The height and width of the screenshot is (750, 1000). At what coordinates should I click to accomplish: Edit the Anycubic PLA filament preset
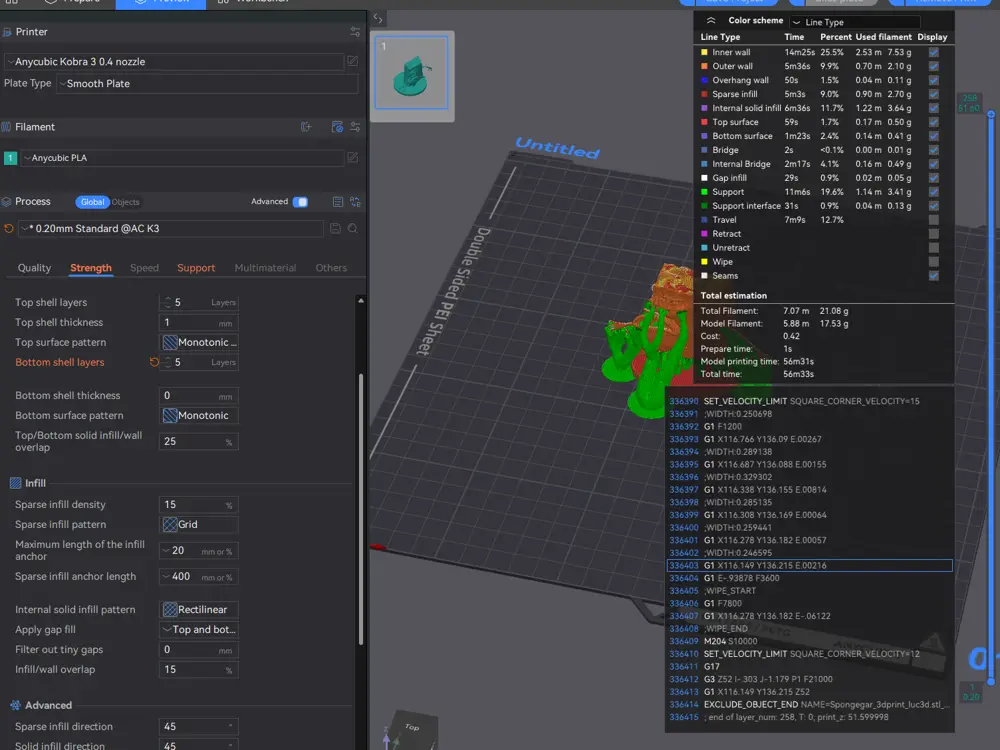point(353,158)
